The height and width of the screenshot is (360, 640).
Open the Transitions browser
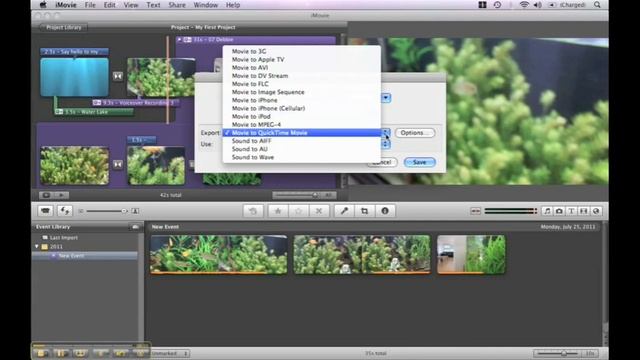click(x=584, y=211)
